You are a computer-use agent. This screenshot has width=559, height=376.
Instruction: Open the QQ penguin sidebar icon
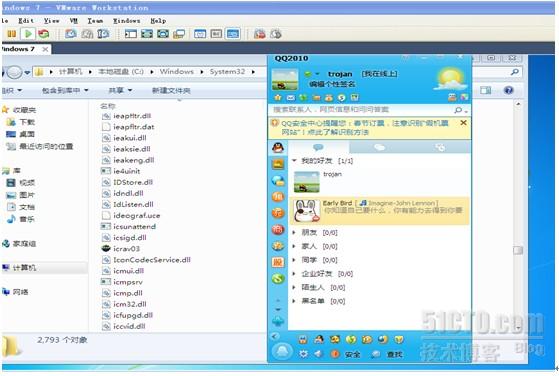point(278,148)
